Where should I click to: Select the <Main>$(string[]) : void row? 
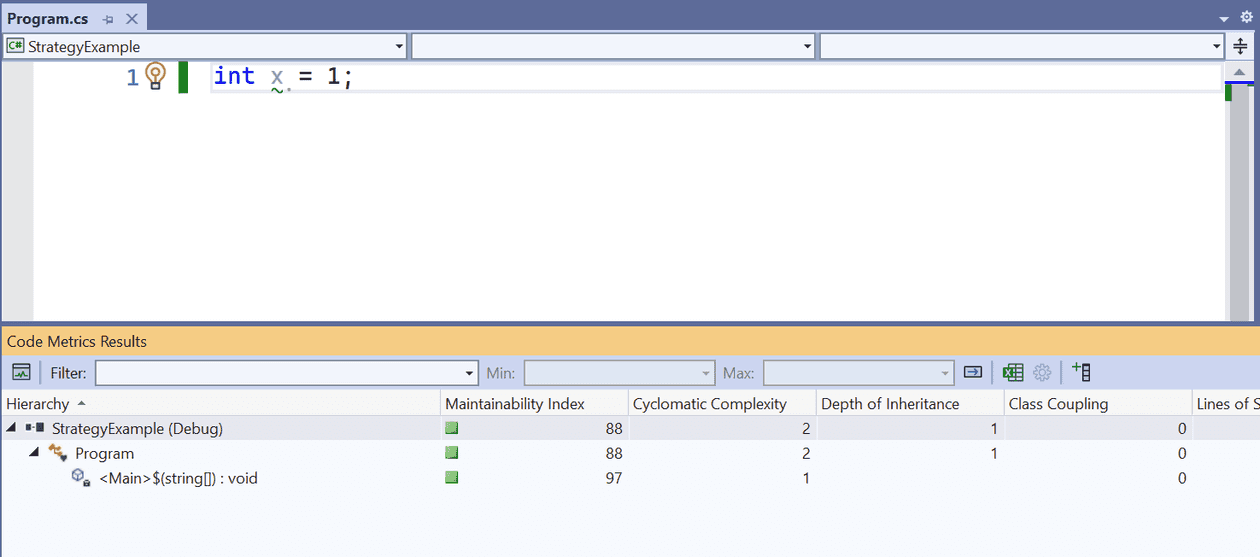(178, 478)
